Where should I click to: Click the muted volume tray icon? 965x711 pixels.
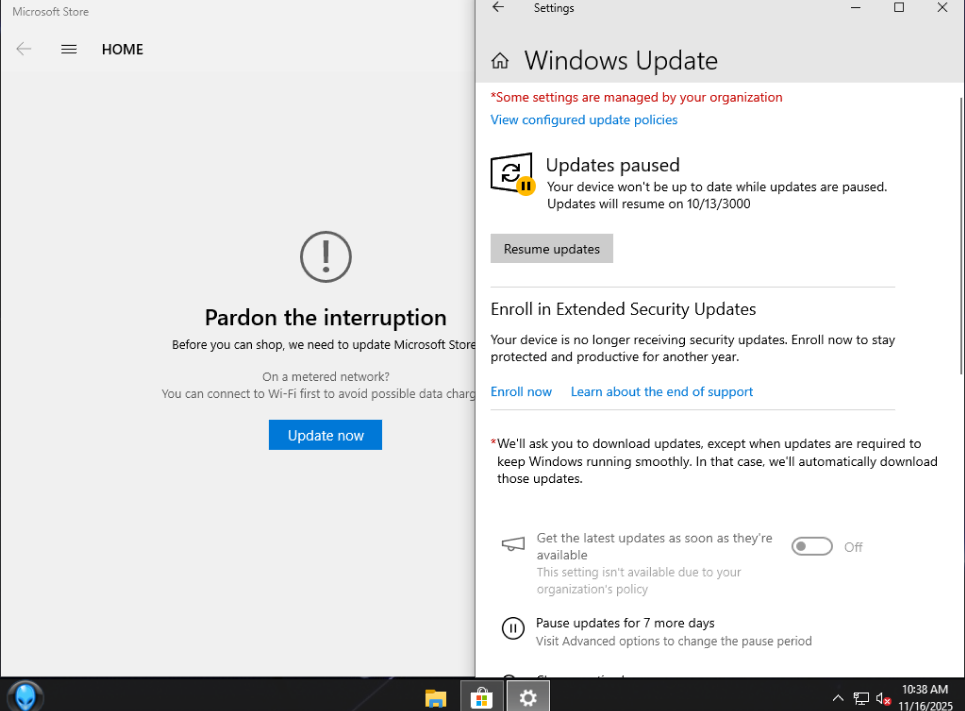(883, 699)
